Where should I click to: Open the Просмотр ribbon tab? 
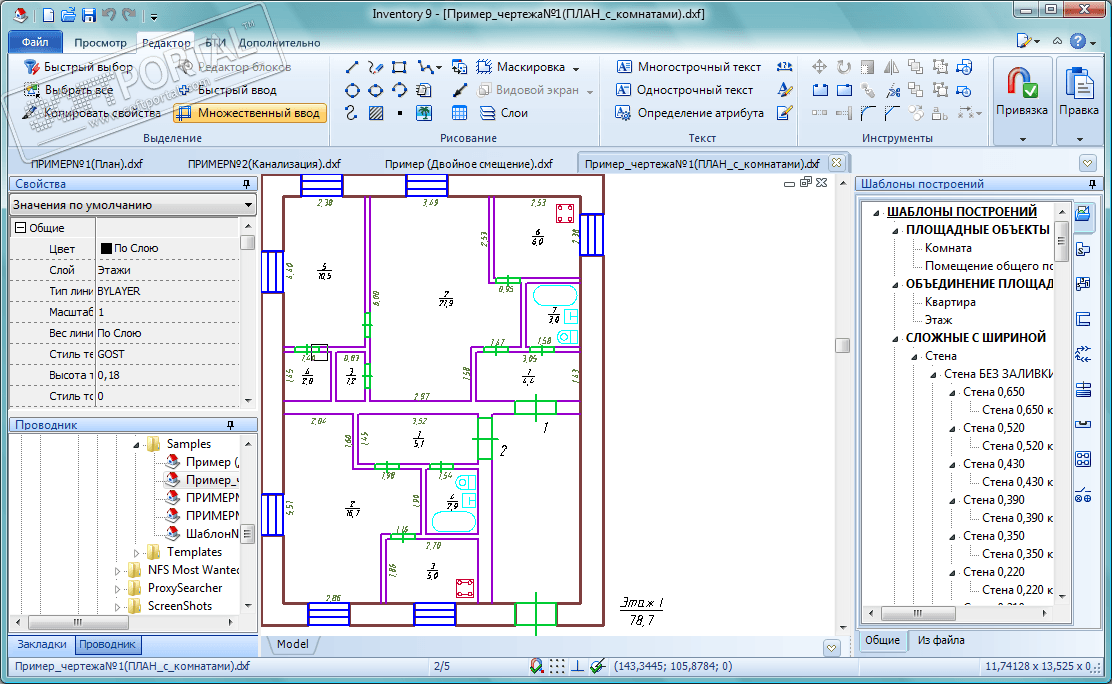(100, 43)
